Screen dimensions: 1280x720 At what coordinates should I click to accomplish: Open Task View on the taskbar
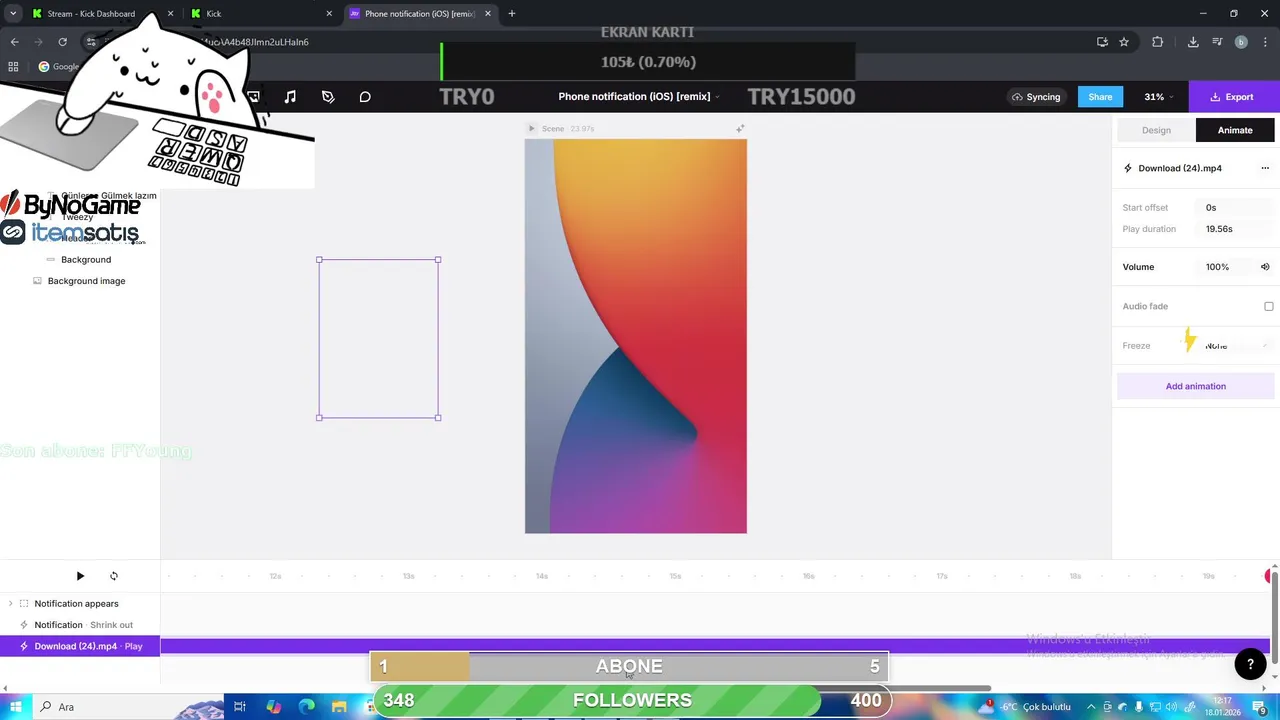(240, 707)
